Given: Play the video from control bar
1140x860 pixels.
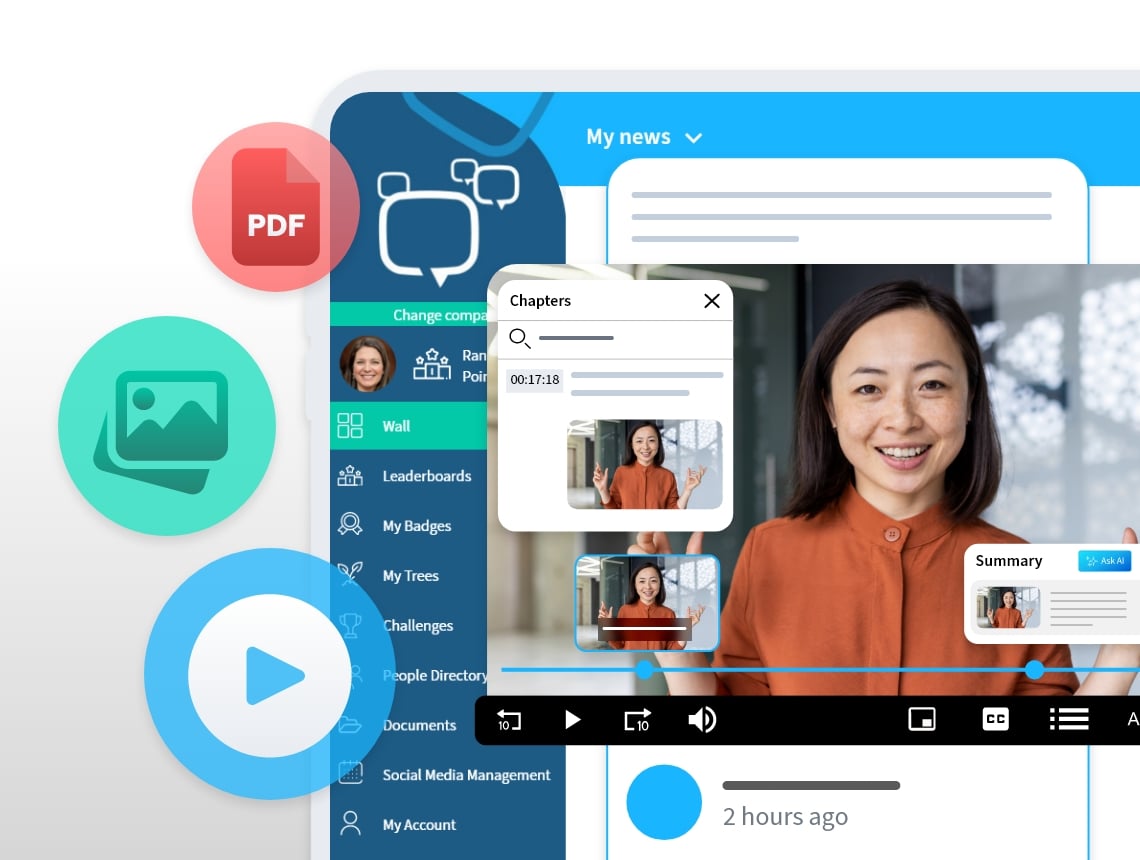Looking at the screenshot, I should pos(573,720).
